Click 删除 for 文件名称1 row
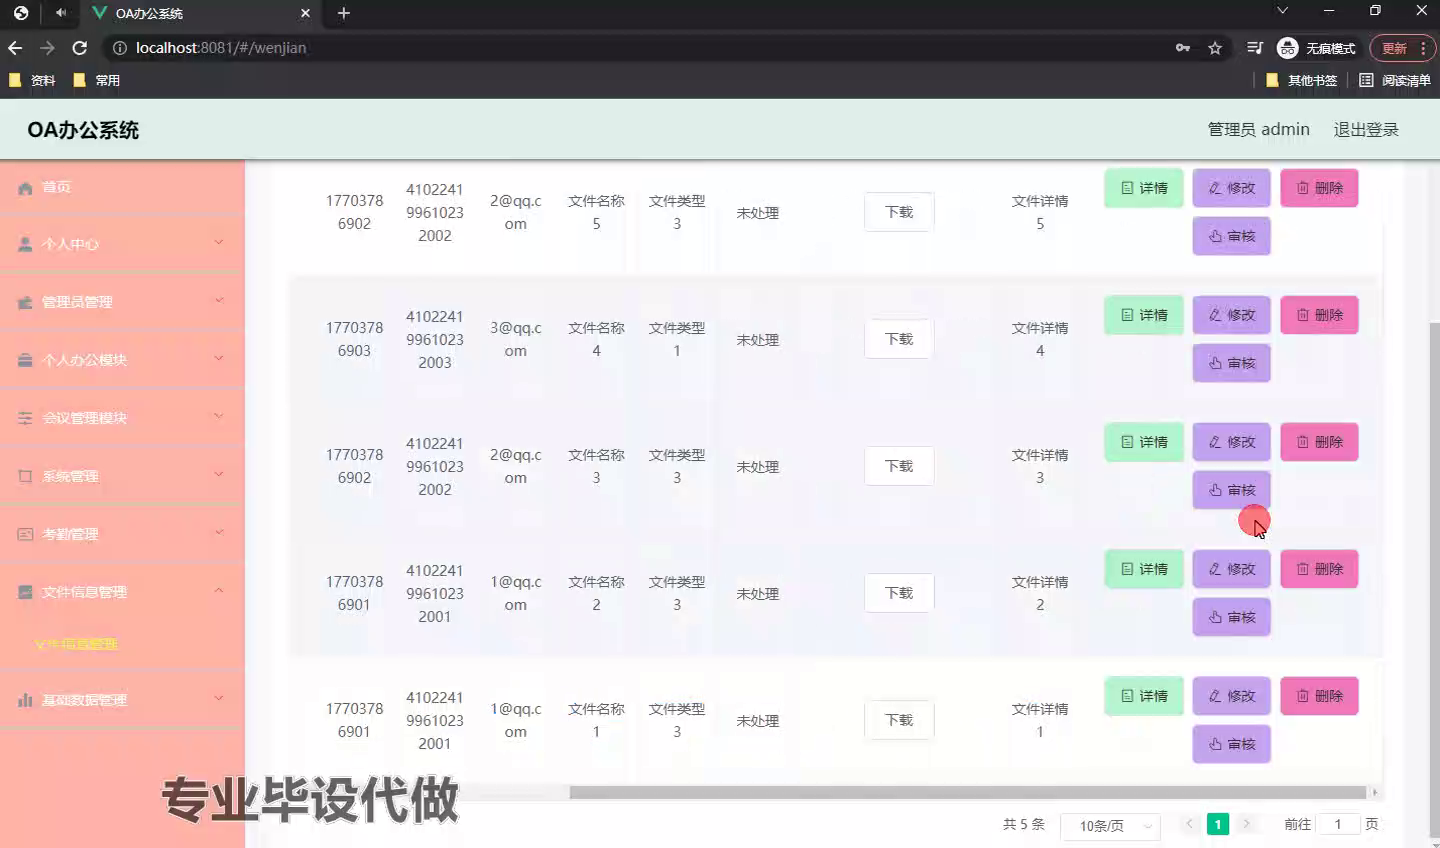Image resolution: width=1440 pixels, height=848 pixels. [1319, 696]
